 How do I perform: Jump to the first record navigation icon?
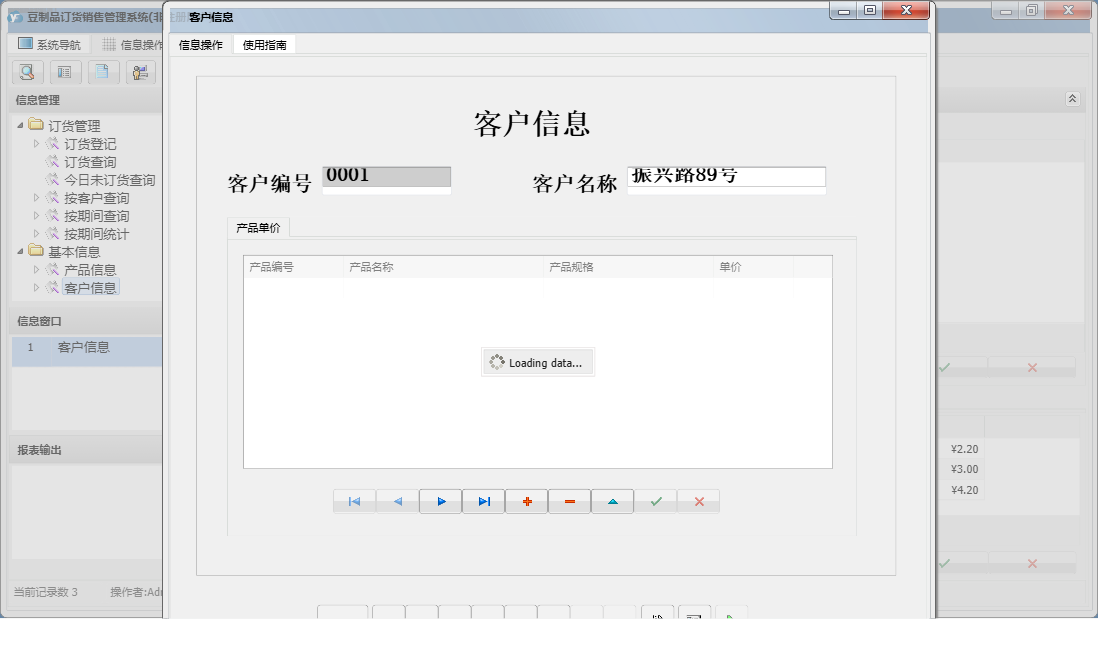[354, 501]
